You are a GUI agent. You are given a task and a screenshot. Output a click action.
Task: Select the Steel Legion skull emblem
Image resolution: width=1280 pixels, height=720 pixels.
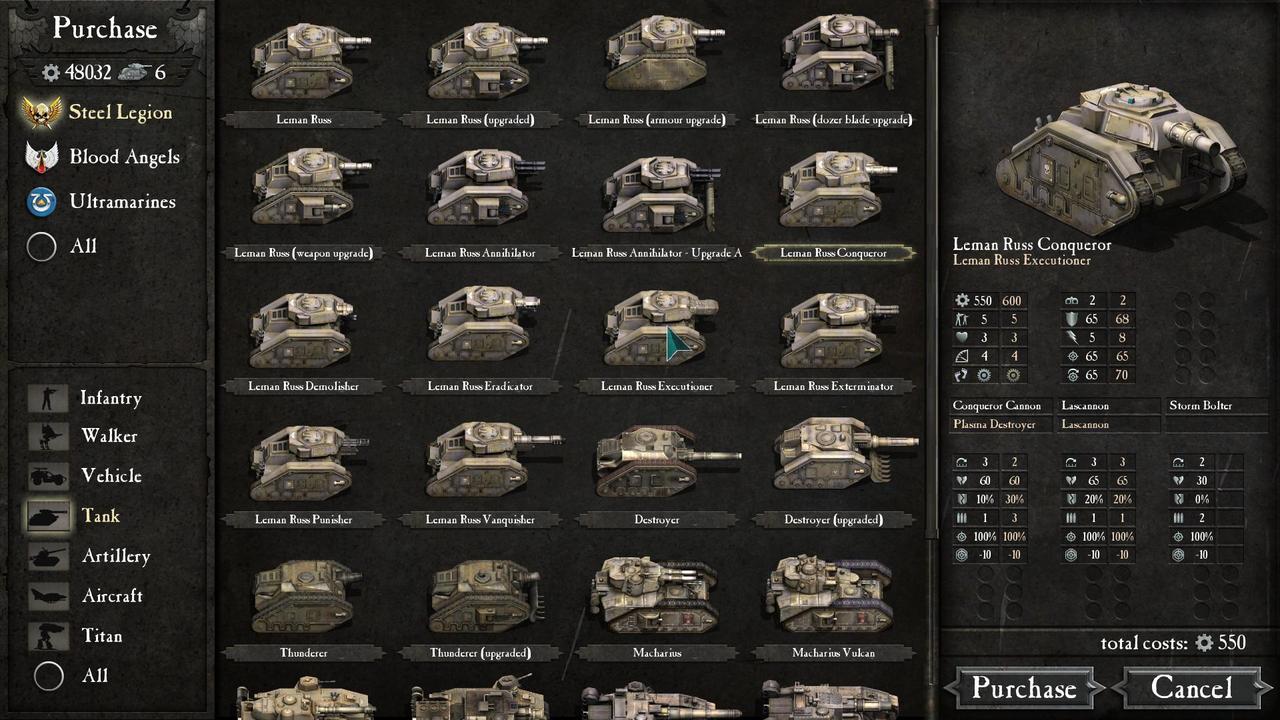pyautogui.click(x=42, y=113)
